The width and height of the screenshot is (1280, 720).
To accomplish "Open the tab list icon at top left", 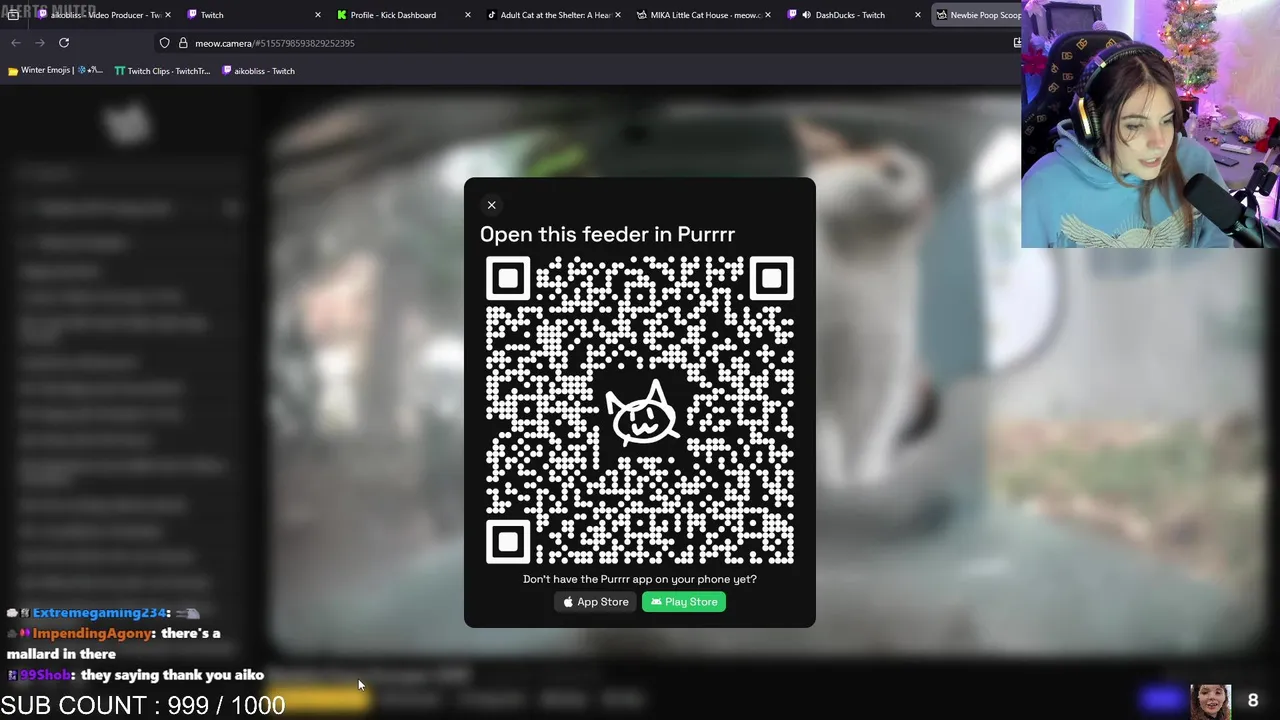I will click(13, 15).
